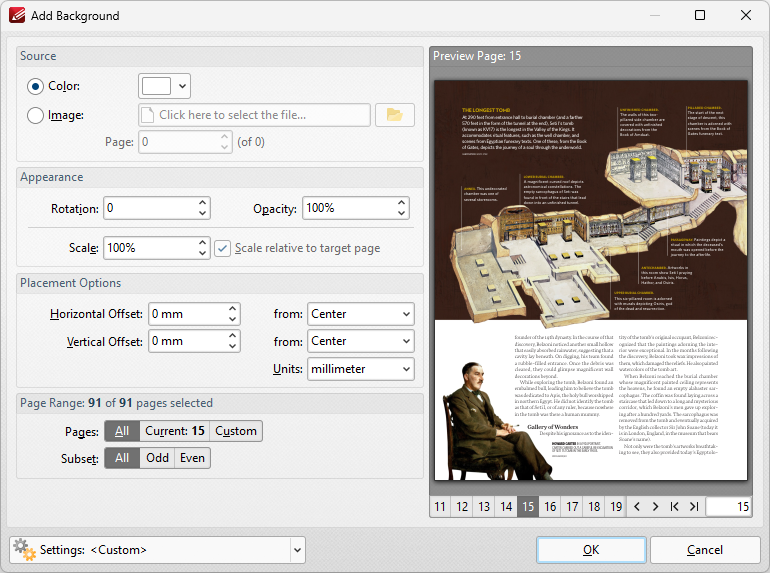This screenshot has width=770, height=573.
Task: Increase Horizontal Offset with up arrow
Action: (233, 308)
